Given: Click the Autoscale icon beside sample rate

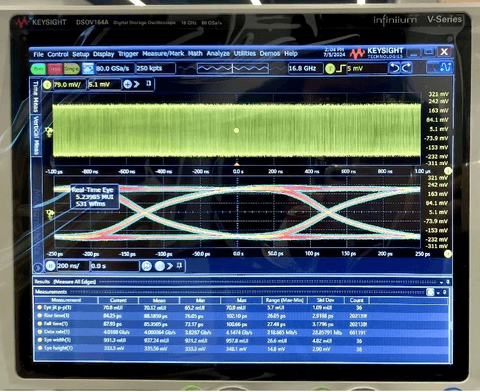Looking at the screenshot, I should (88, 69).
